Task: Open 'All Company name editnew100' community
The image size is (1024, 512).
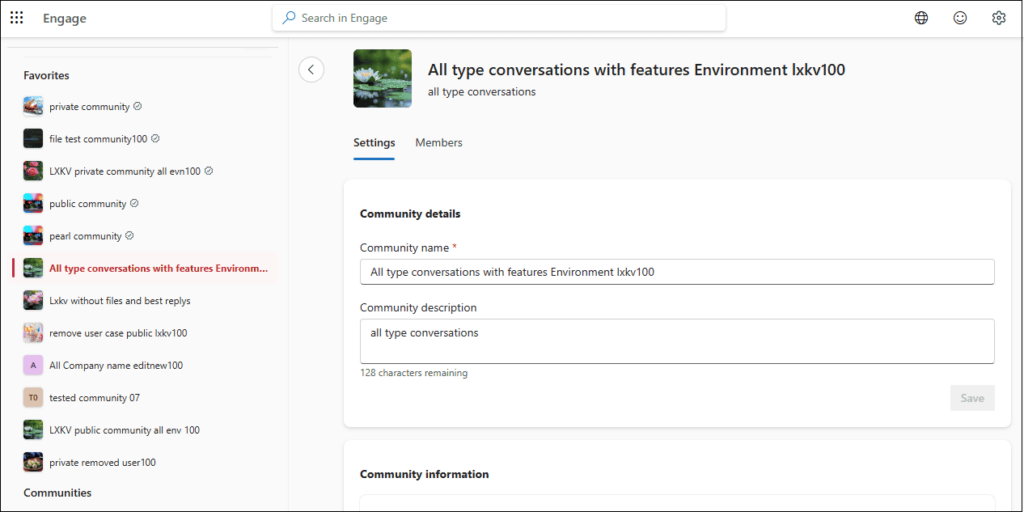Action: [116, 365]
